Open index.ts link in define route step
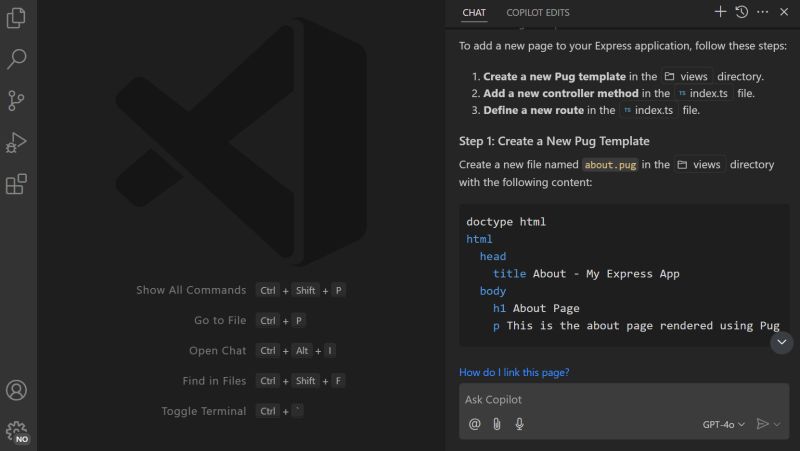The height and width of the screenshot is (451, 800). pyautogui.click(x=649, y=110)
